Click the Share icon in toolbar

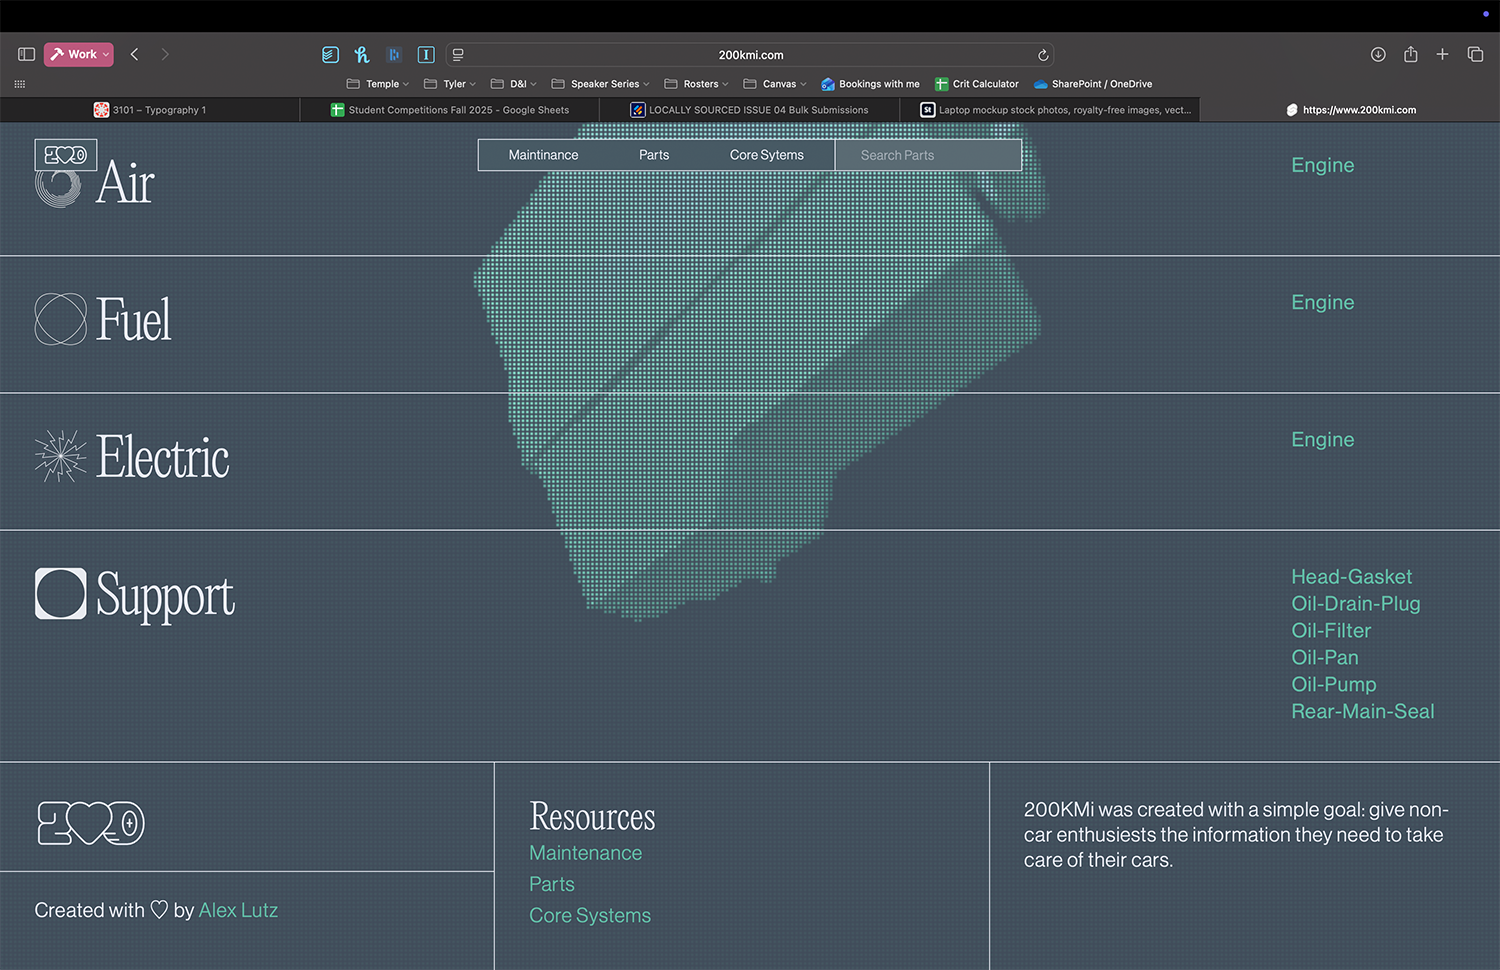(x=1410, y=54)
